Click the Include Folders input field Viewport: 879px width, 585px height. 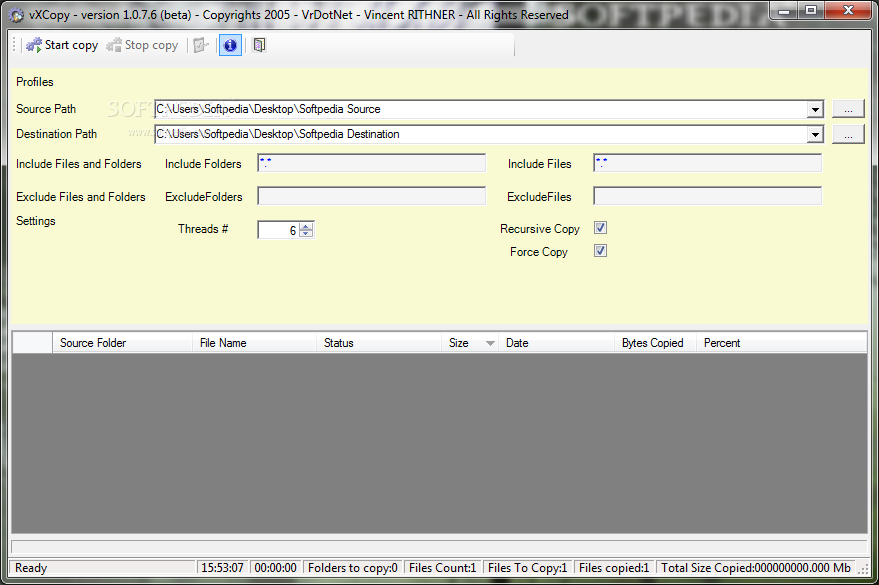tap(372, 163)
